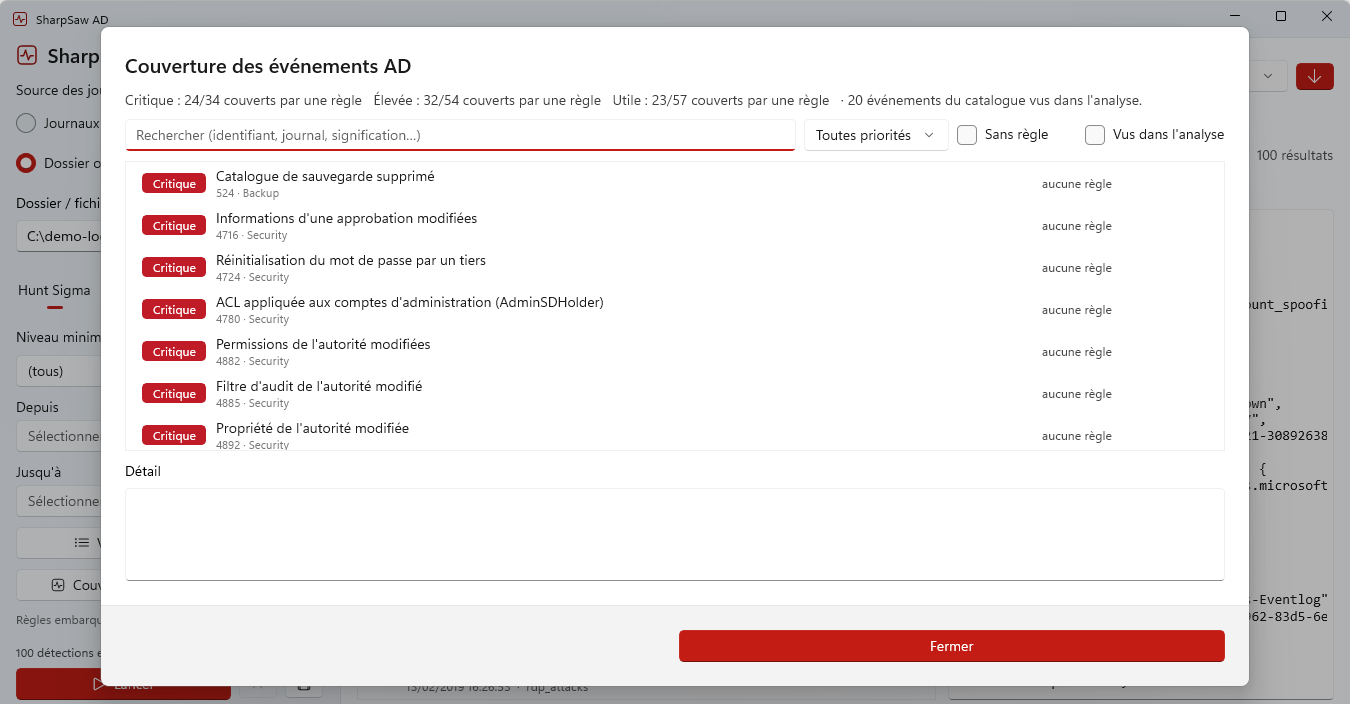
Task: Click the Critique badge on event 4724
Action: tap(174, 268)
